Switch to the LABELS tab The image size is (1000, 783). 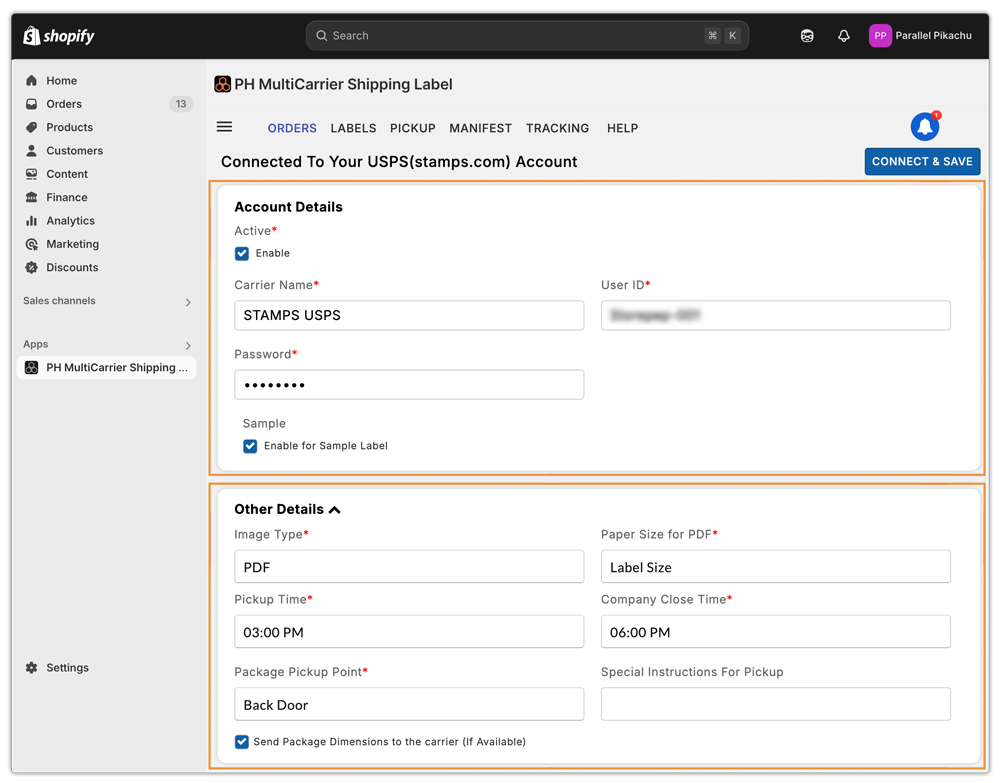(353, 128)
